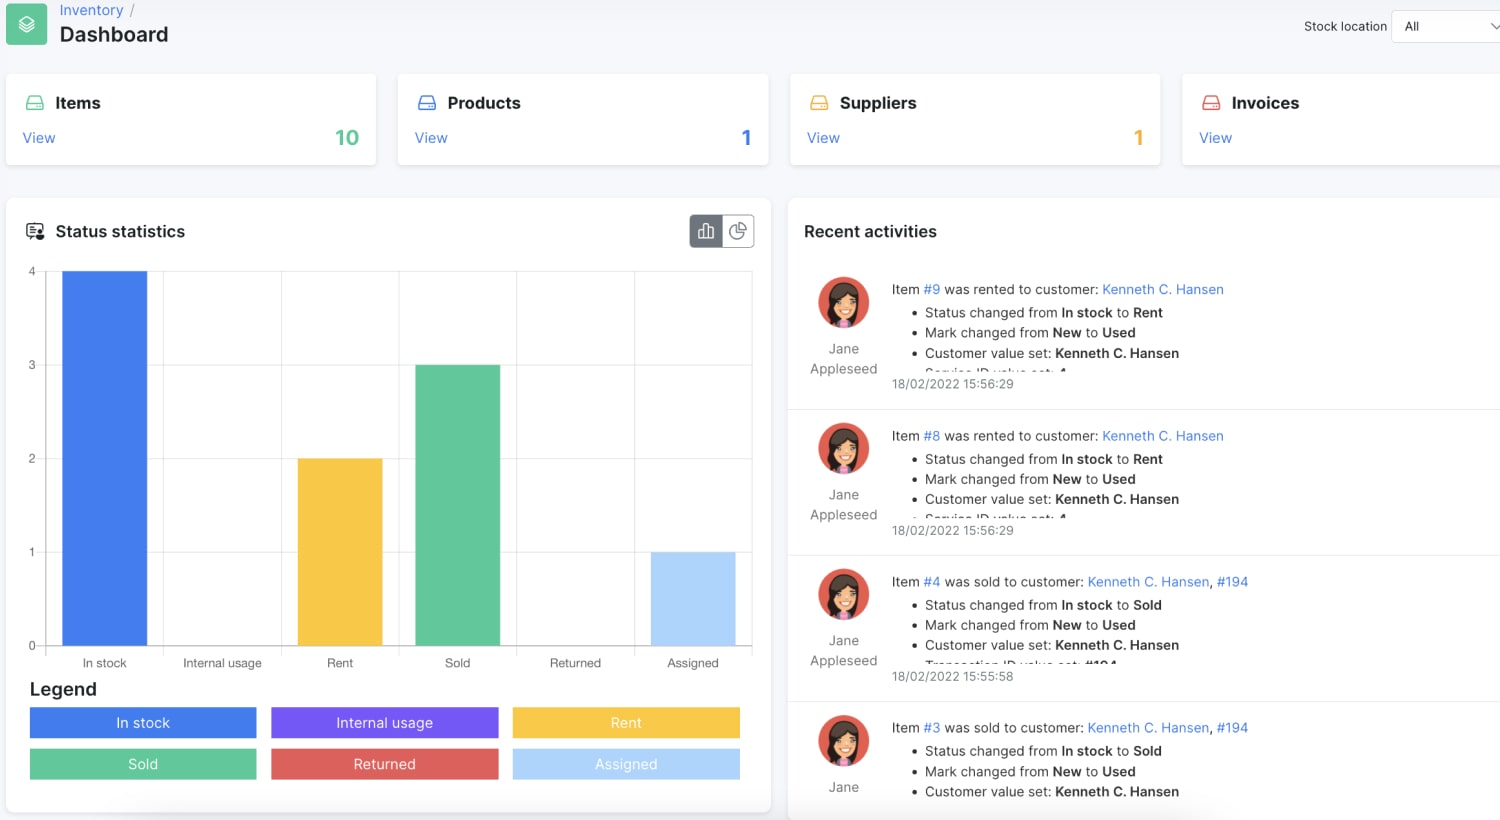This screenshot has width=1500, height=820.
Task: Follow the Kenneth C. Hansen customer link
Action: 1163,289
